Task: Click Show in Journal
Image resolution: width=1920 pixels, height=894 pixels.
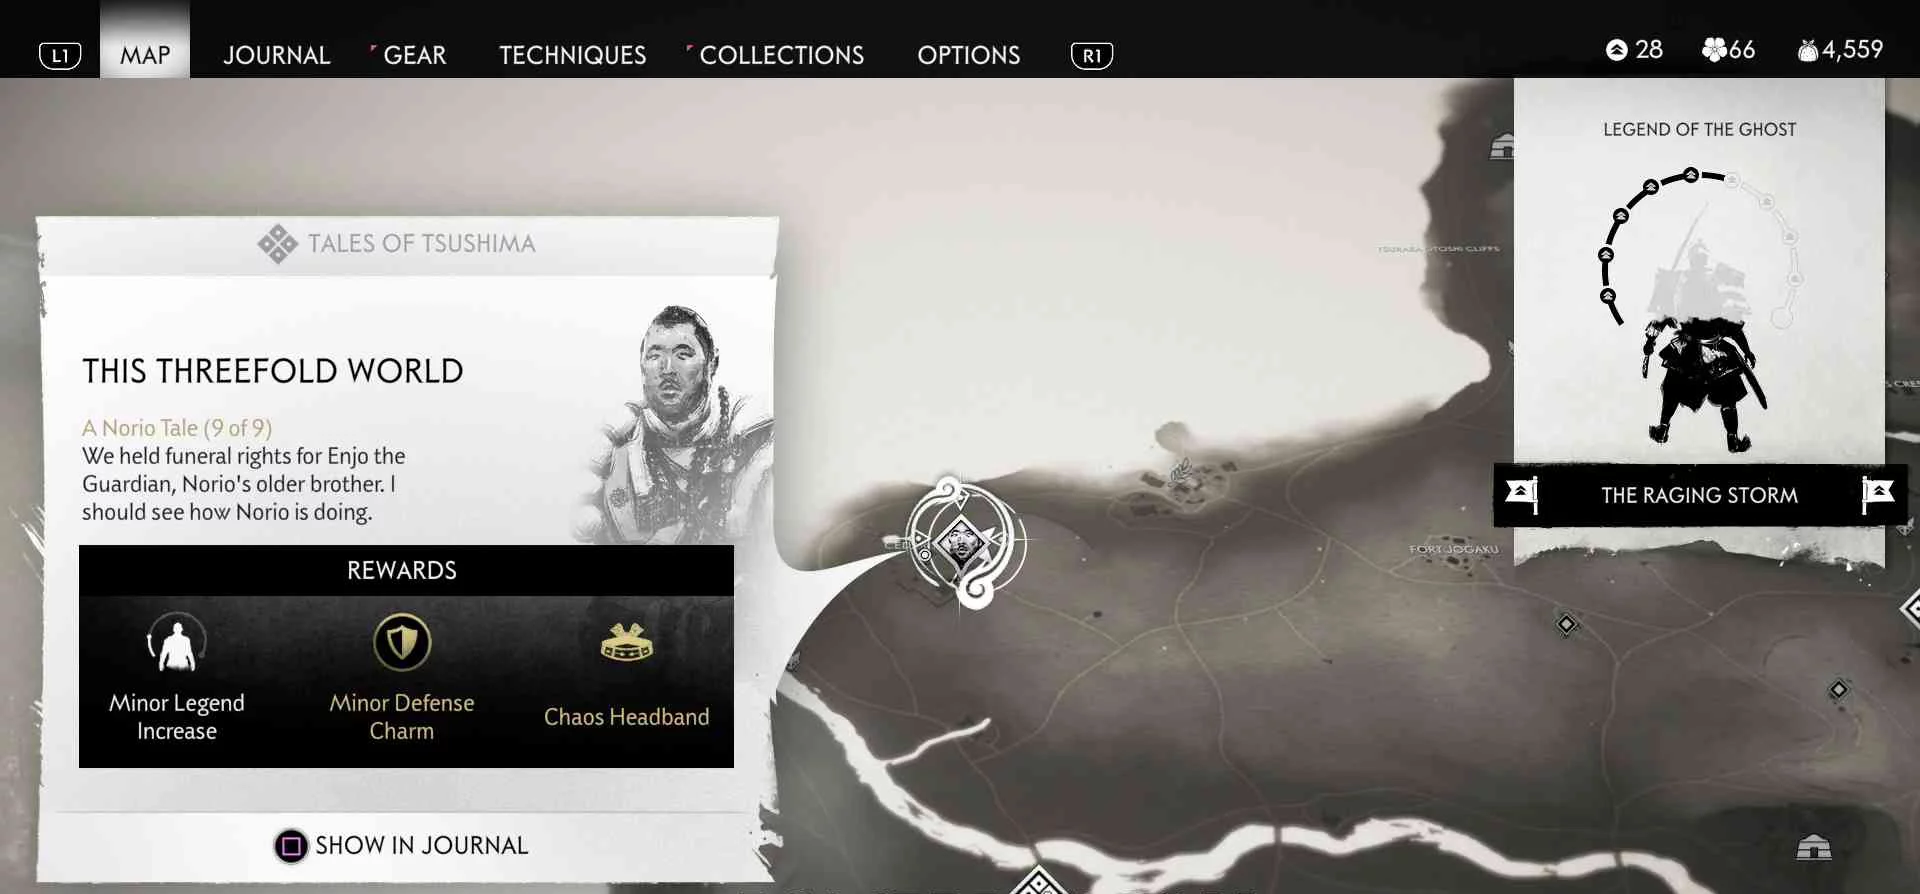Action: tap(421, 846)
